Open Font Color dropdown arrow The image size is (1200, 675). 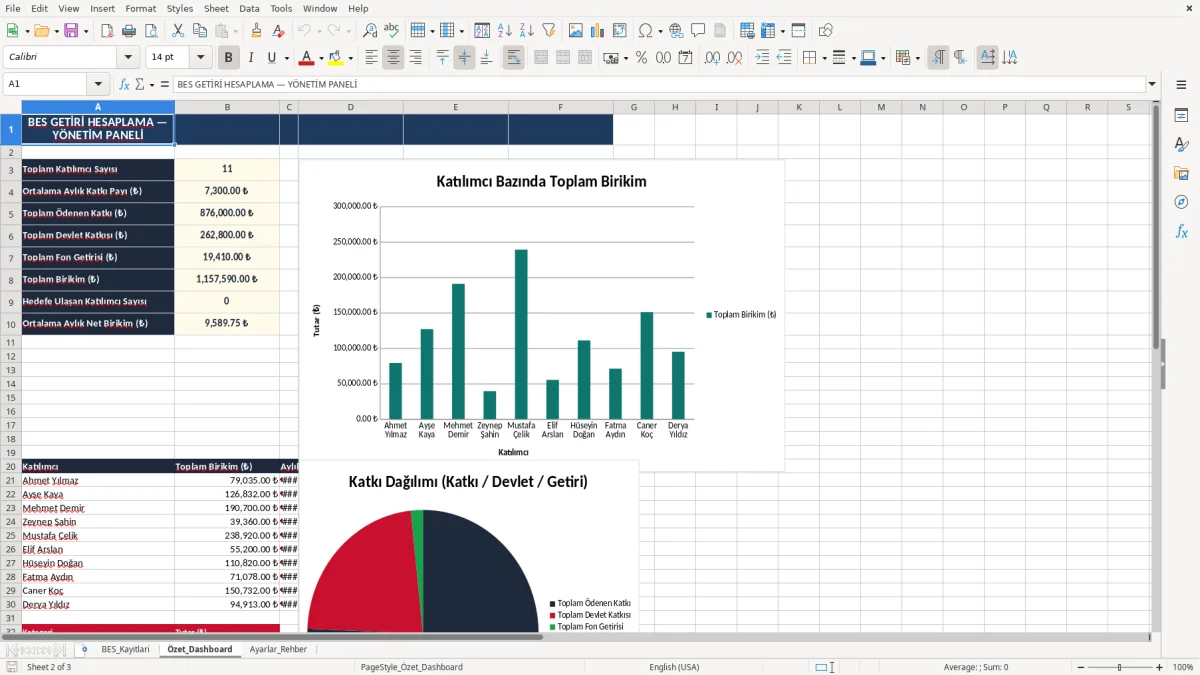coord(320,58)
